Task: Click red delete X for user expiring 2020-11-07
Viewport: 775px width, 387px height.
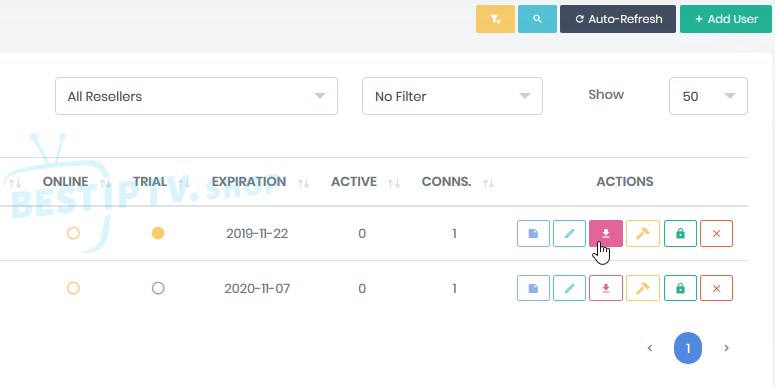Action: point(716,288)
